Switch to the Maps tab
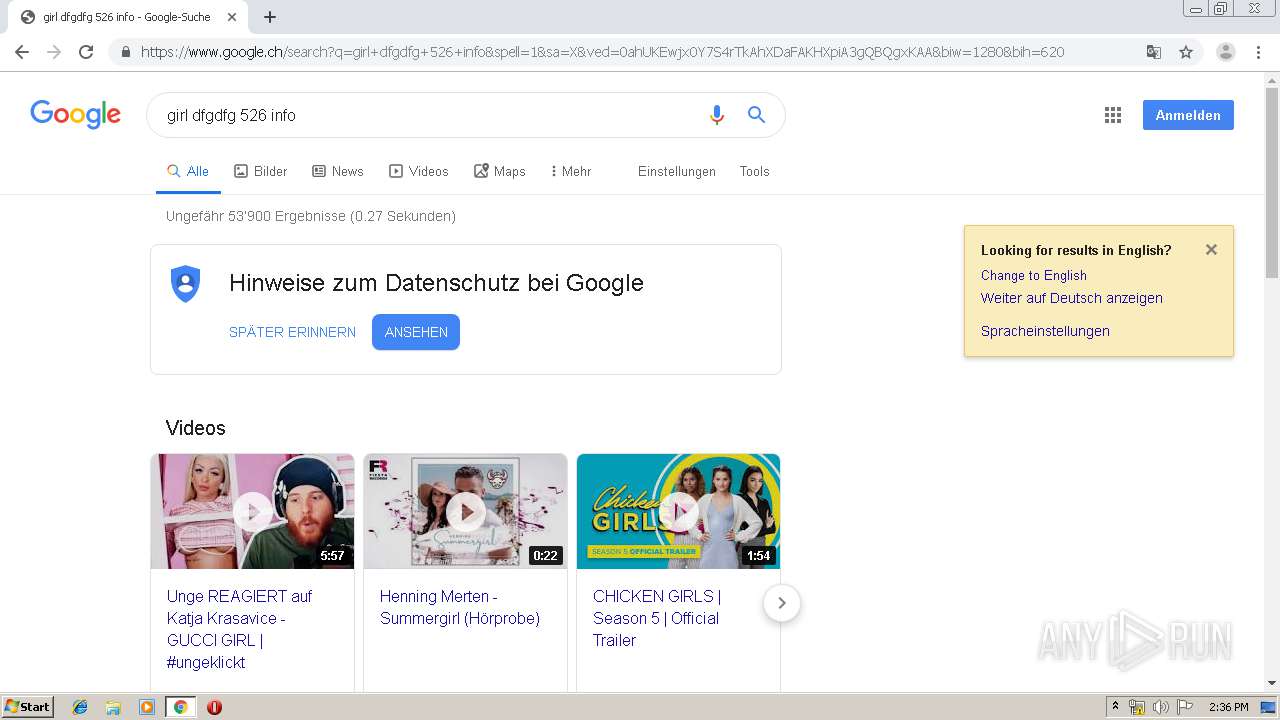 click(499, 171)
